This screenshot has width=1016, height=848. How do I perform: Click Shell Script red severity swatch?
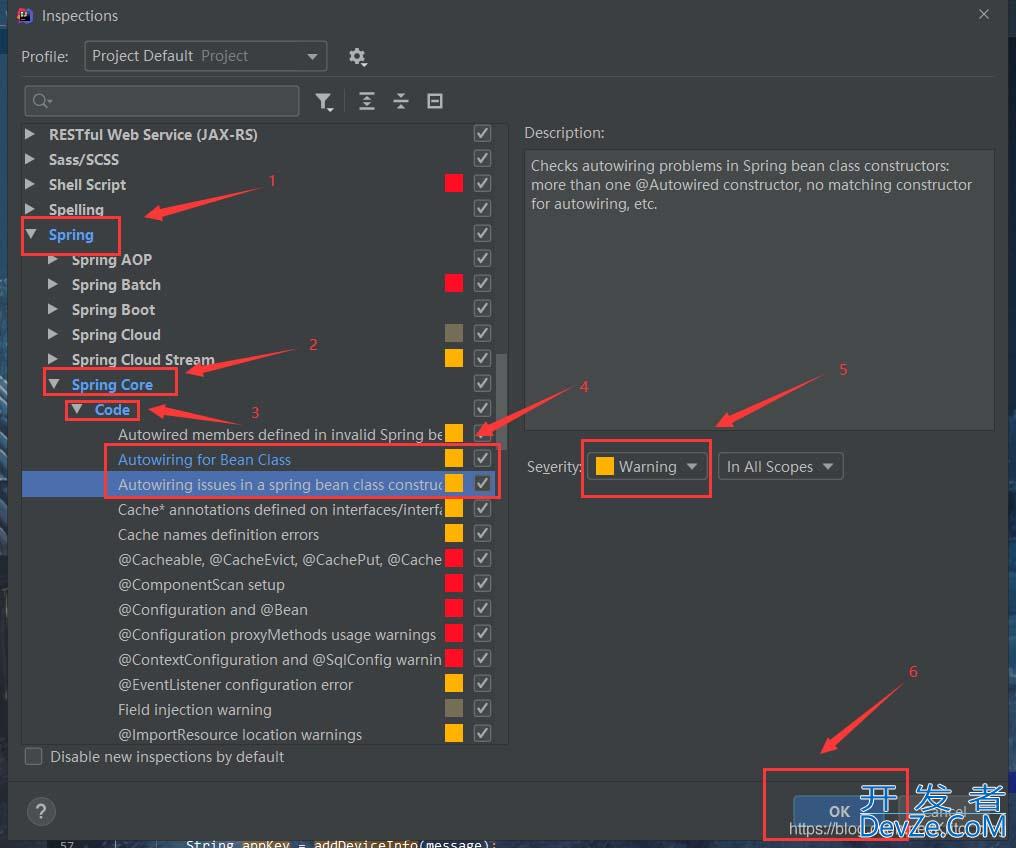[x=454, y=183]
